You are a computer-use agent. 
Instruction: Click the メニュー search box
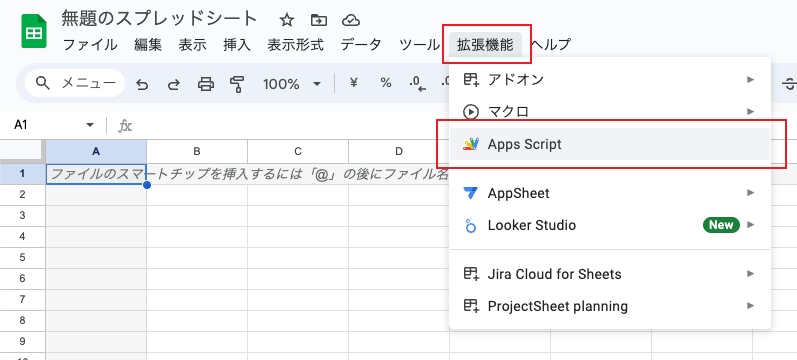point(75,83)
